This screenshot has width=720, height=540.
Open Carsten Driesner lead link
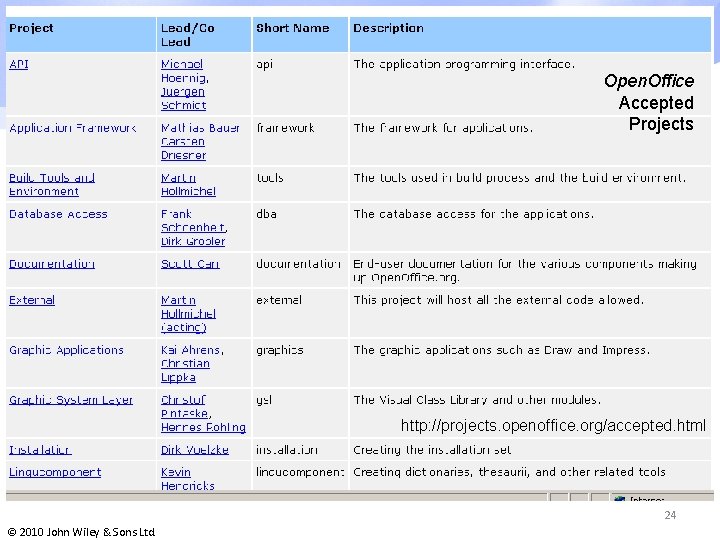coord(183,148)
